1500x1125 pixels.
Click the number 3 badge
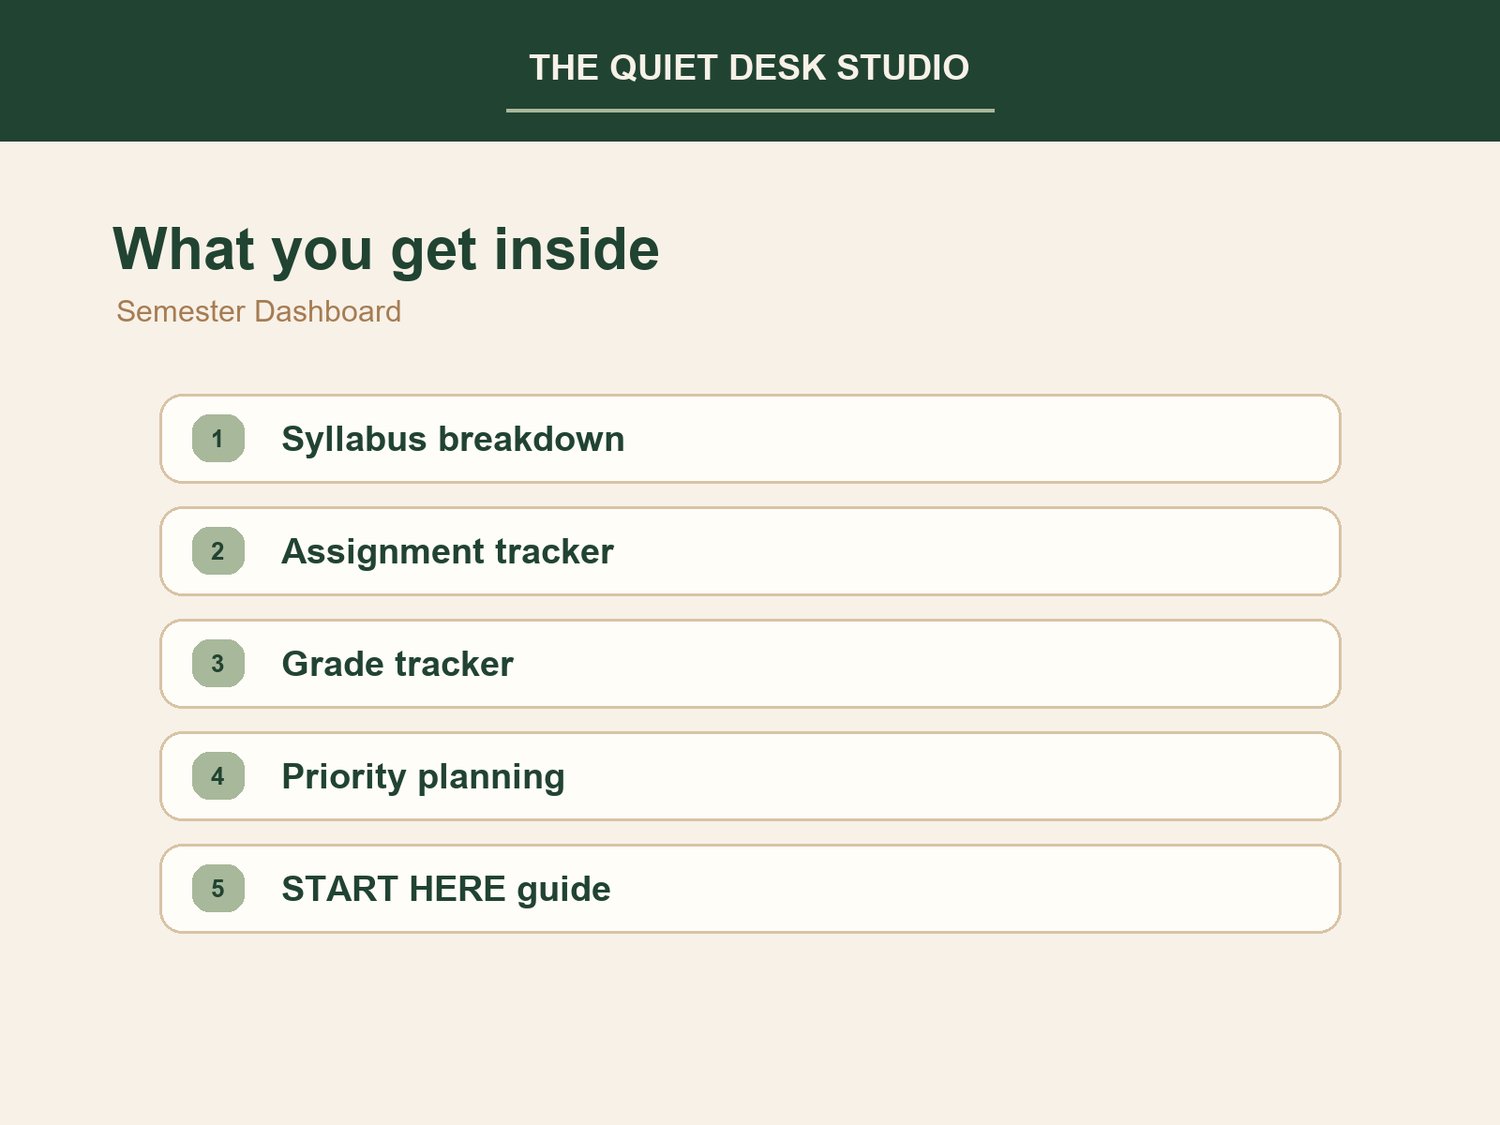click(x=218, y=663)
